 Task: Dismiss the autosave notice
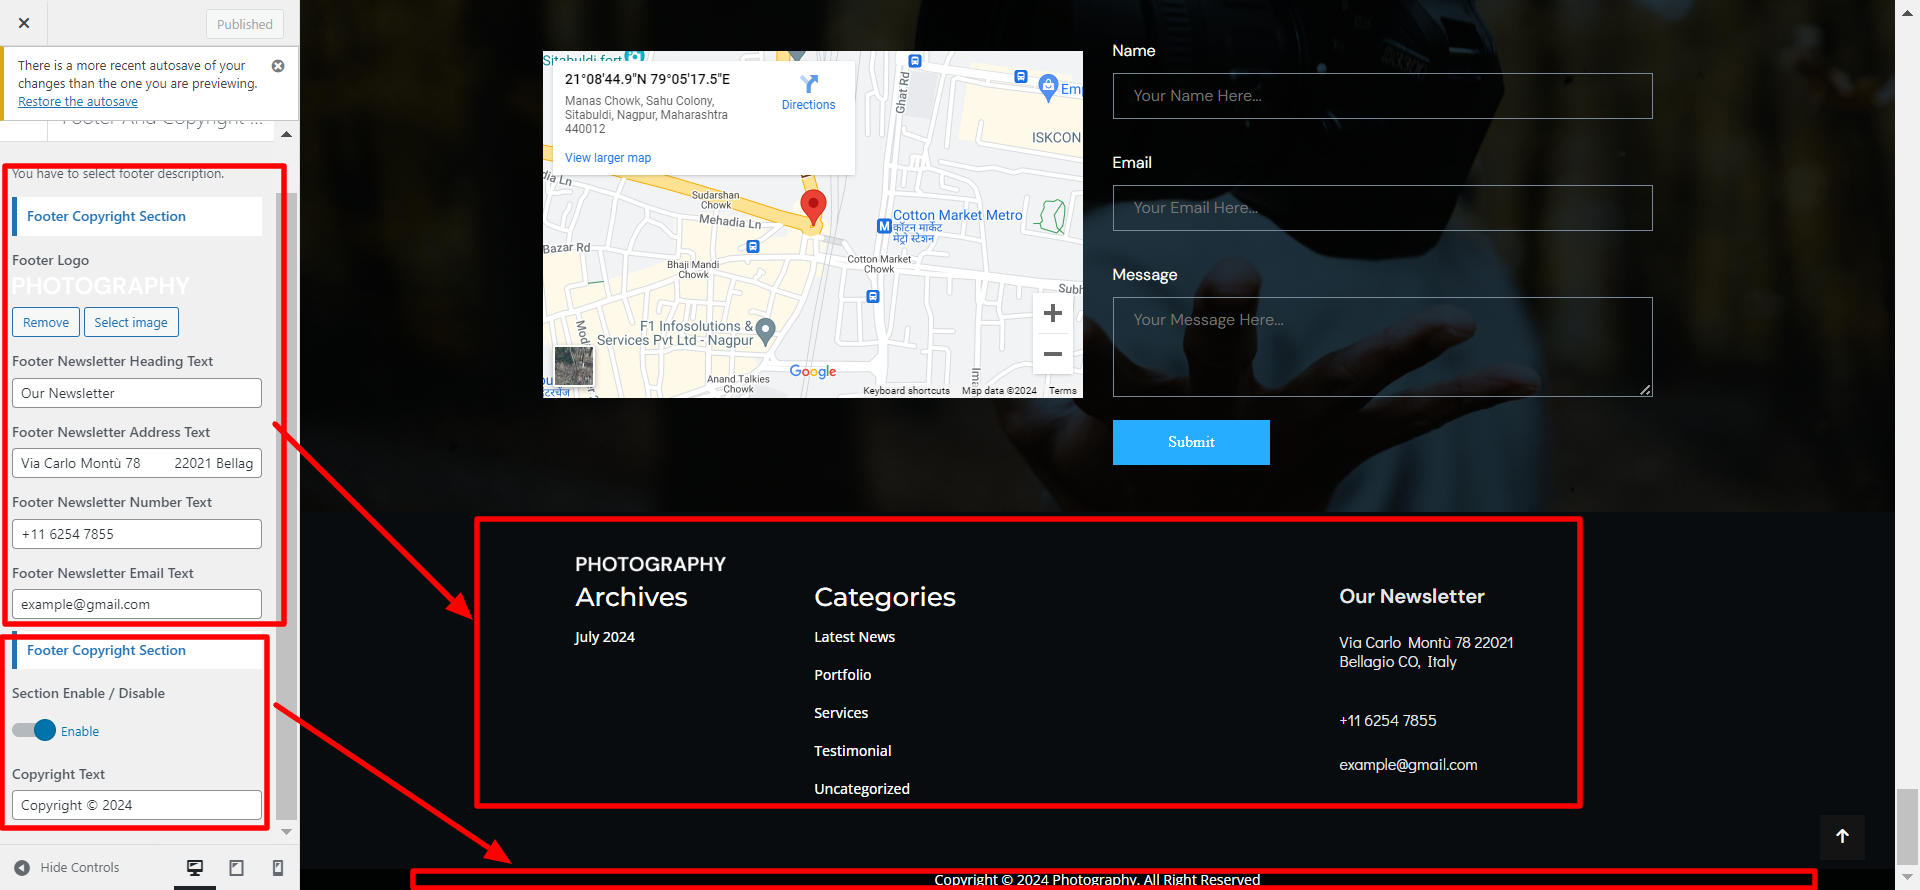[x=278, y=66]
